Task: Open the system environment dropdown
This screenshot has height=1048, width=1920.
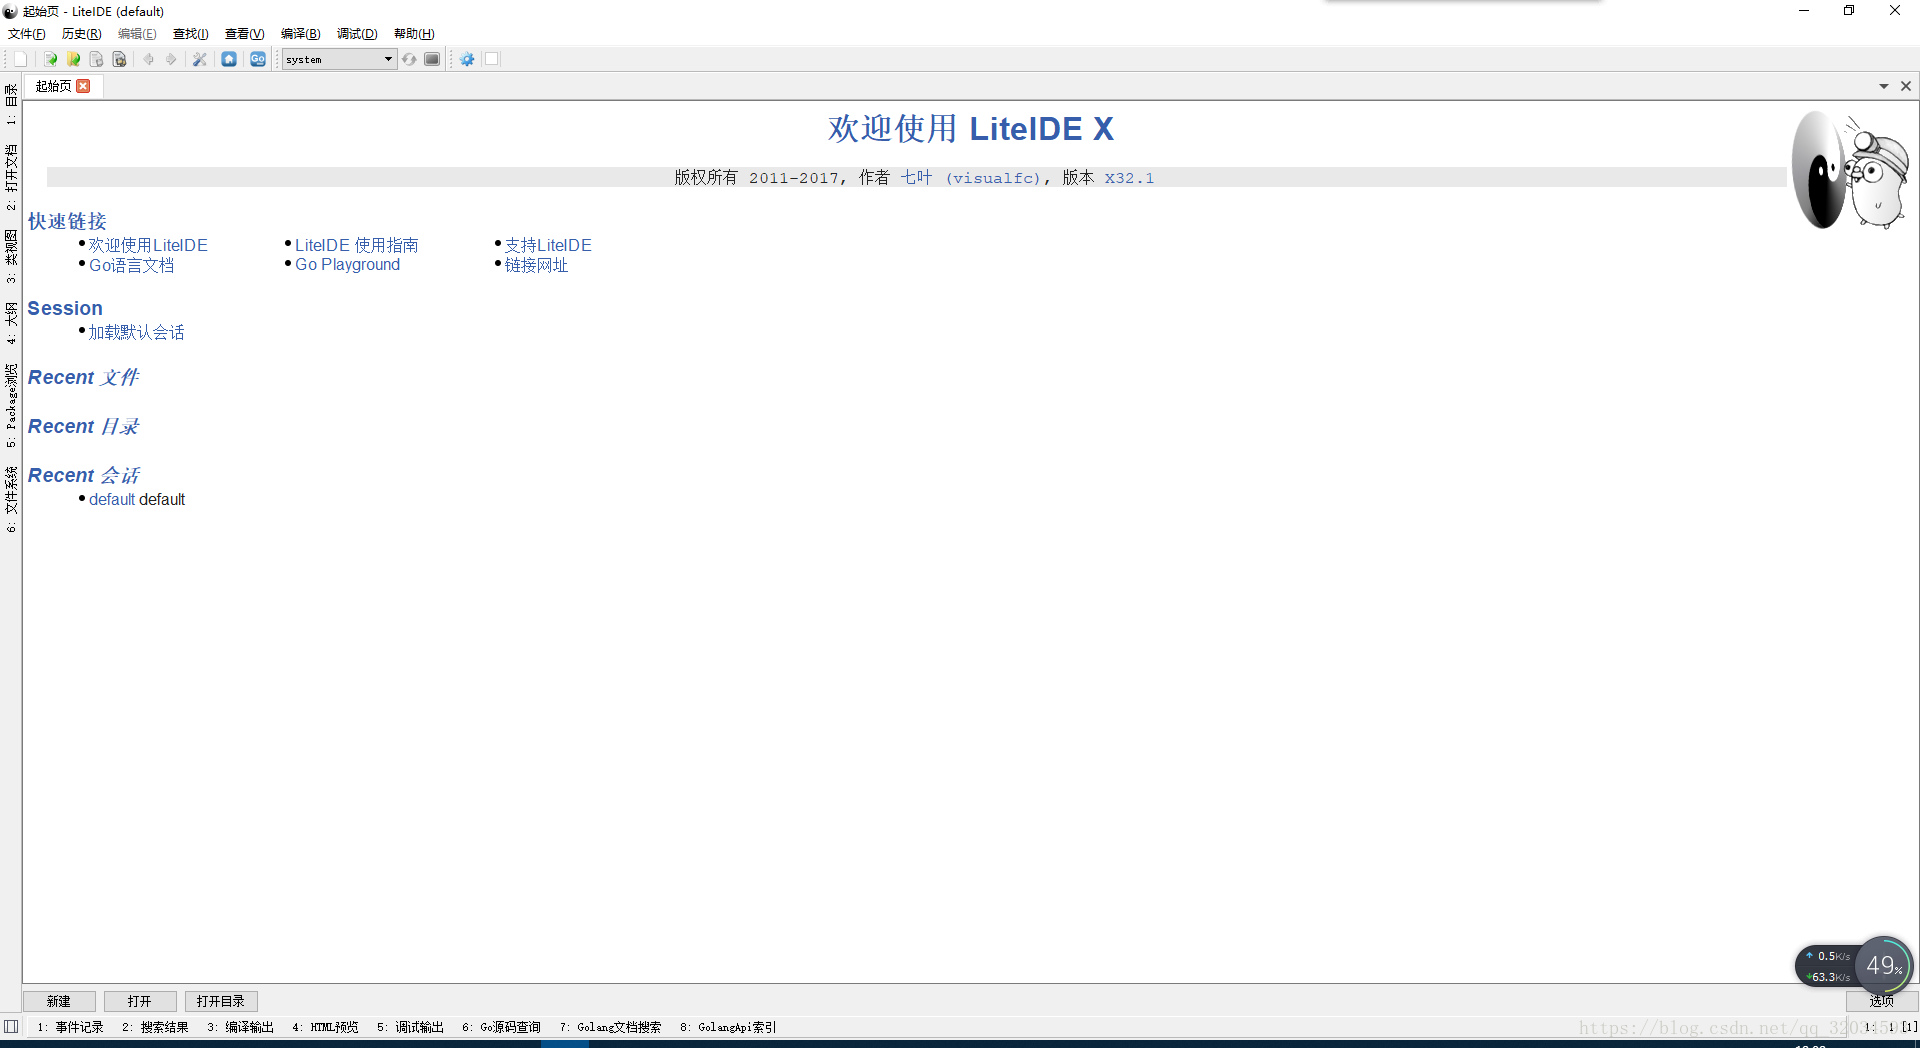Action: point(339,59)
